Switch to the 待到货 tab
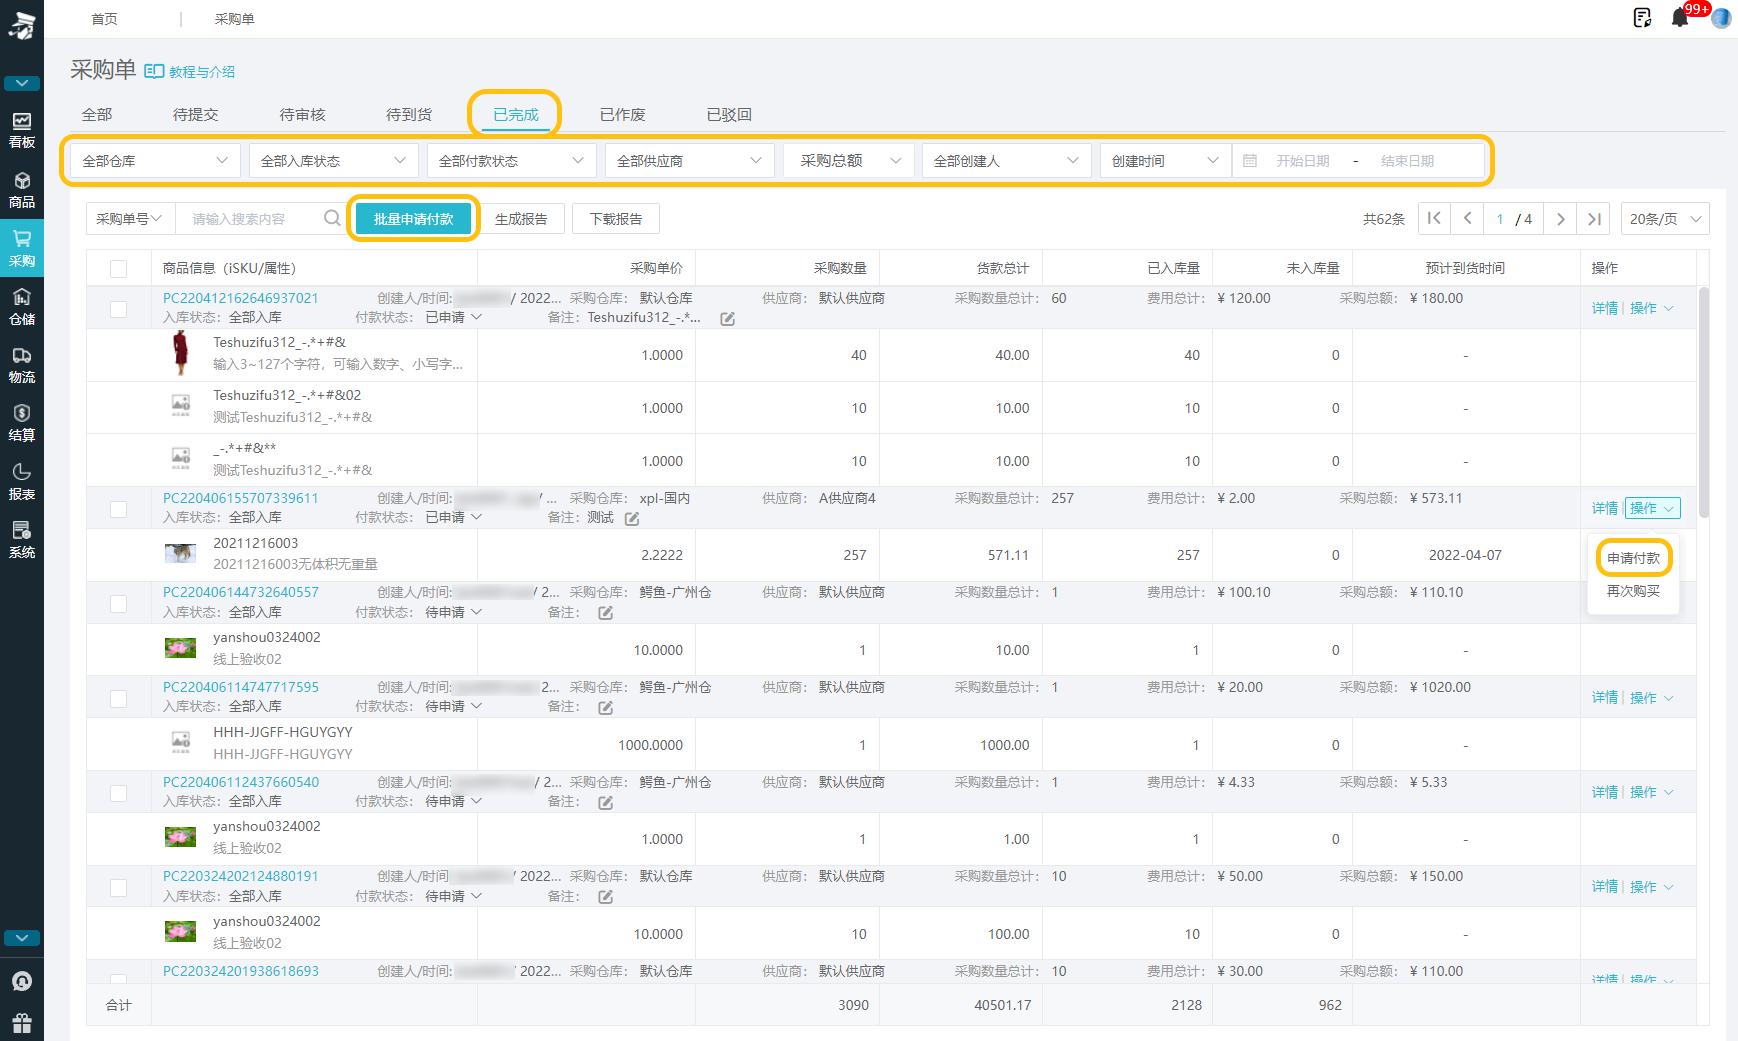1738x1041 pixels. coord(409,114)
